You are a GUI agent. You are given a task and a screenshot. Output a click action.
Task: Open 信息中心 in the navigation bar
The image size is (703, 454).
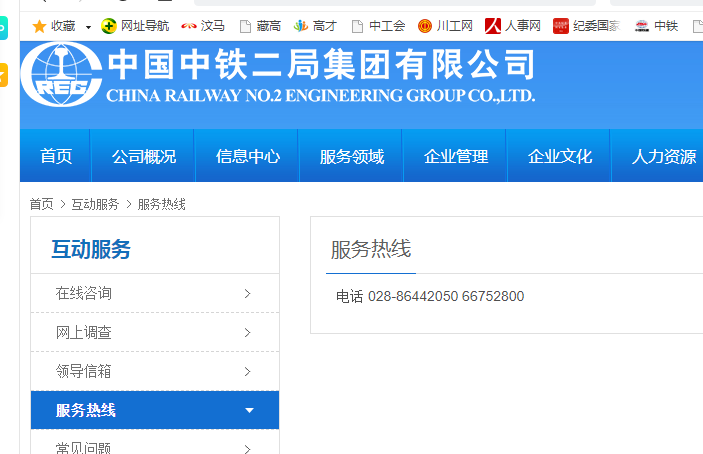point(248,157)
